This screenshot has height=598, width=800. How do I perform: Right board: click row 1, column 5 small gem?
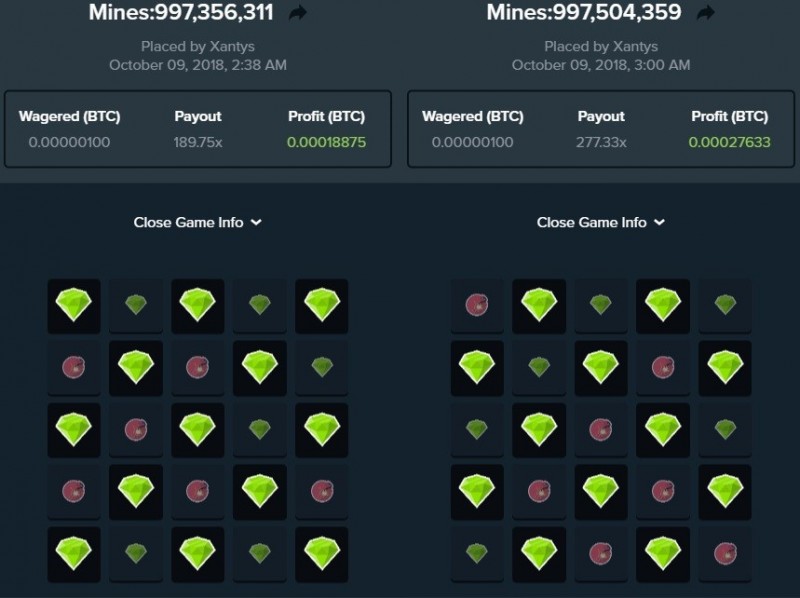[725, 306]
